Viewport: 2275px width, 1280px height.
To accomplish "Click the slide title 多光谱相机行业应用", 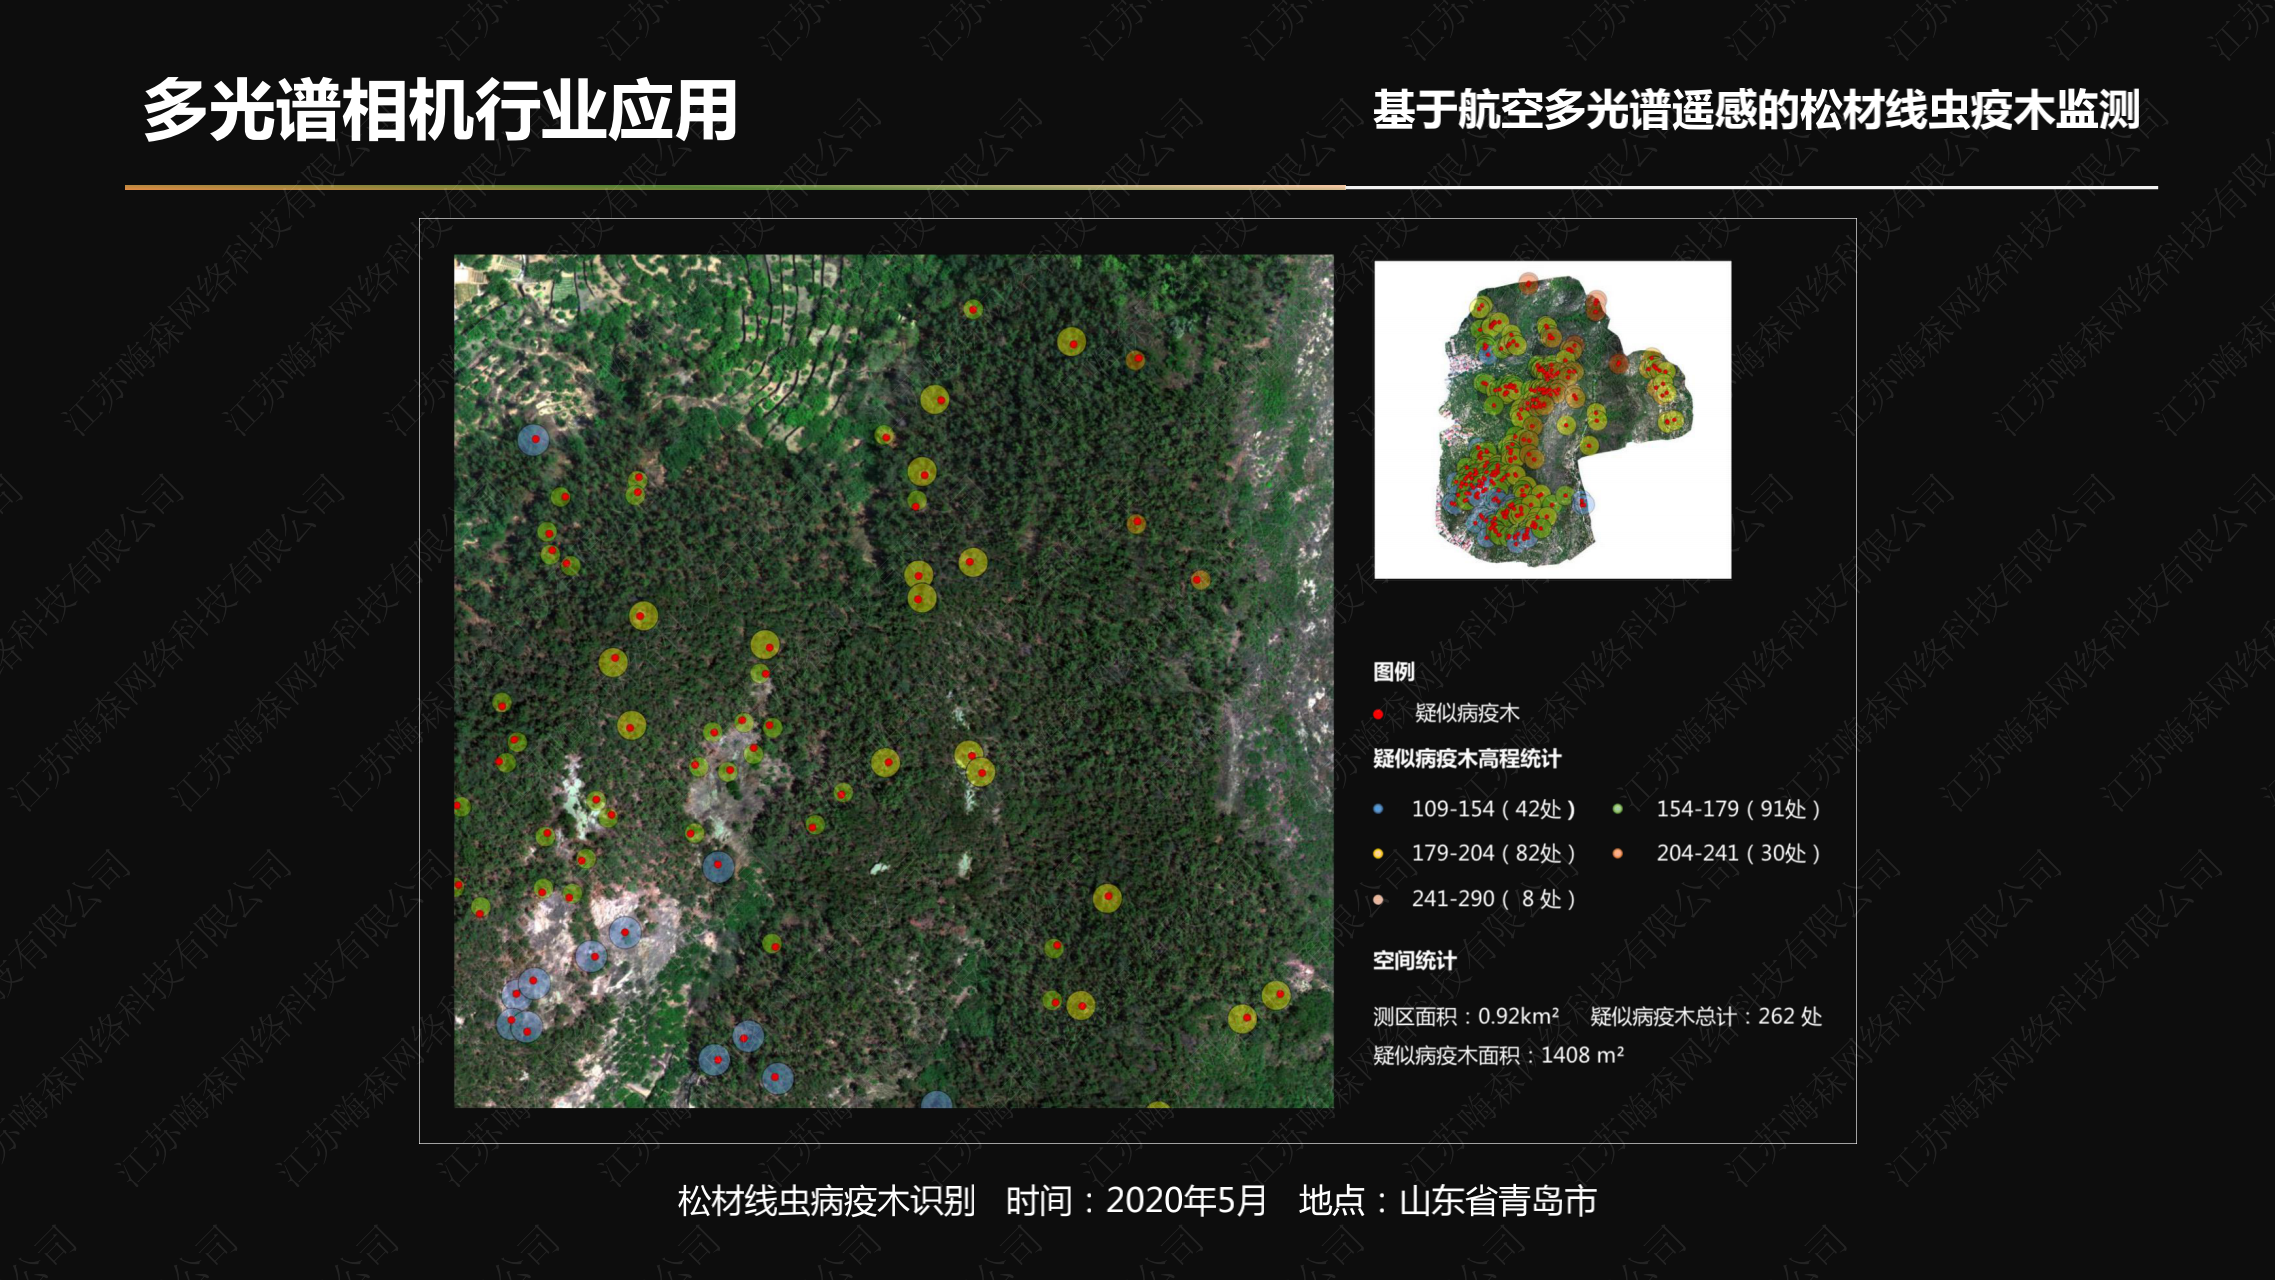I will coord(440,110).
